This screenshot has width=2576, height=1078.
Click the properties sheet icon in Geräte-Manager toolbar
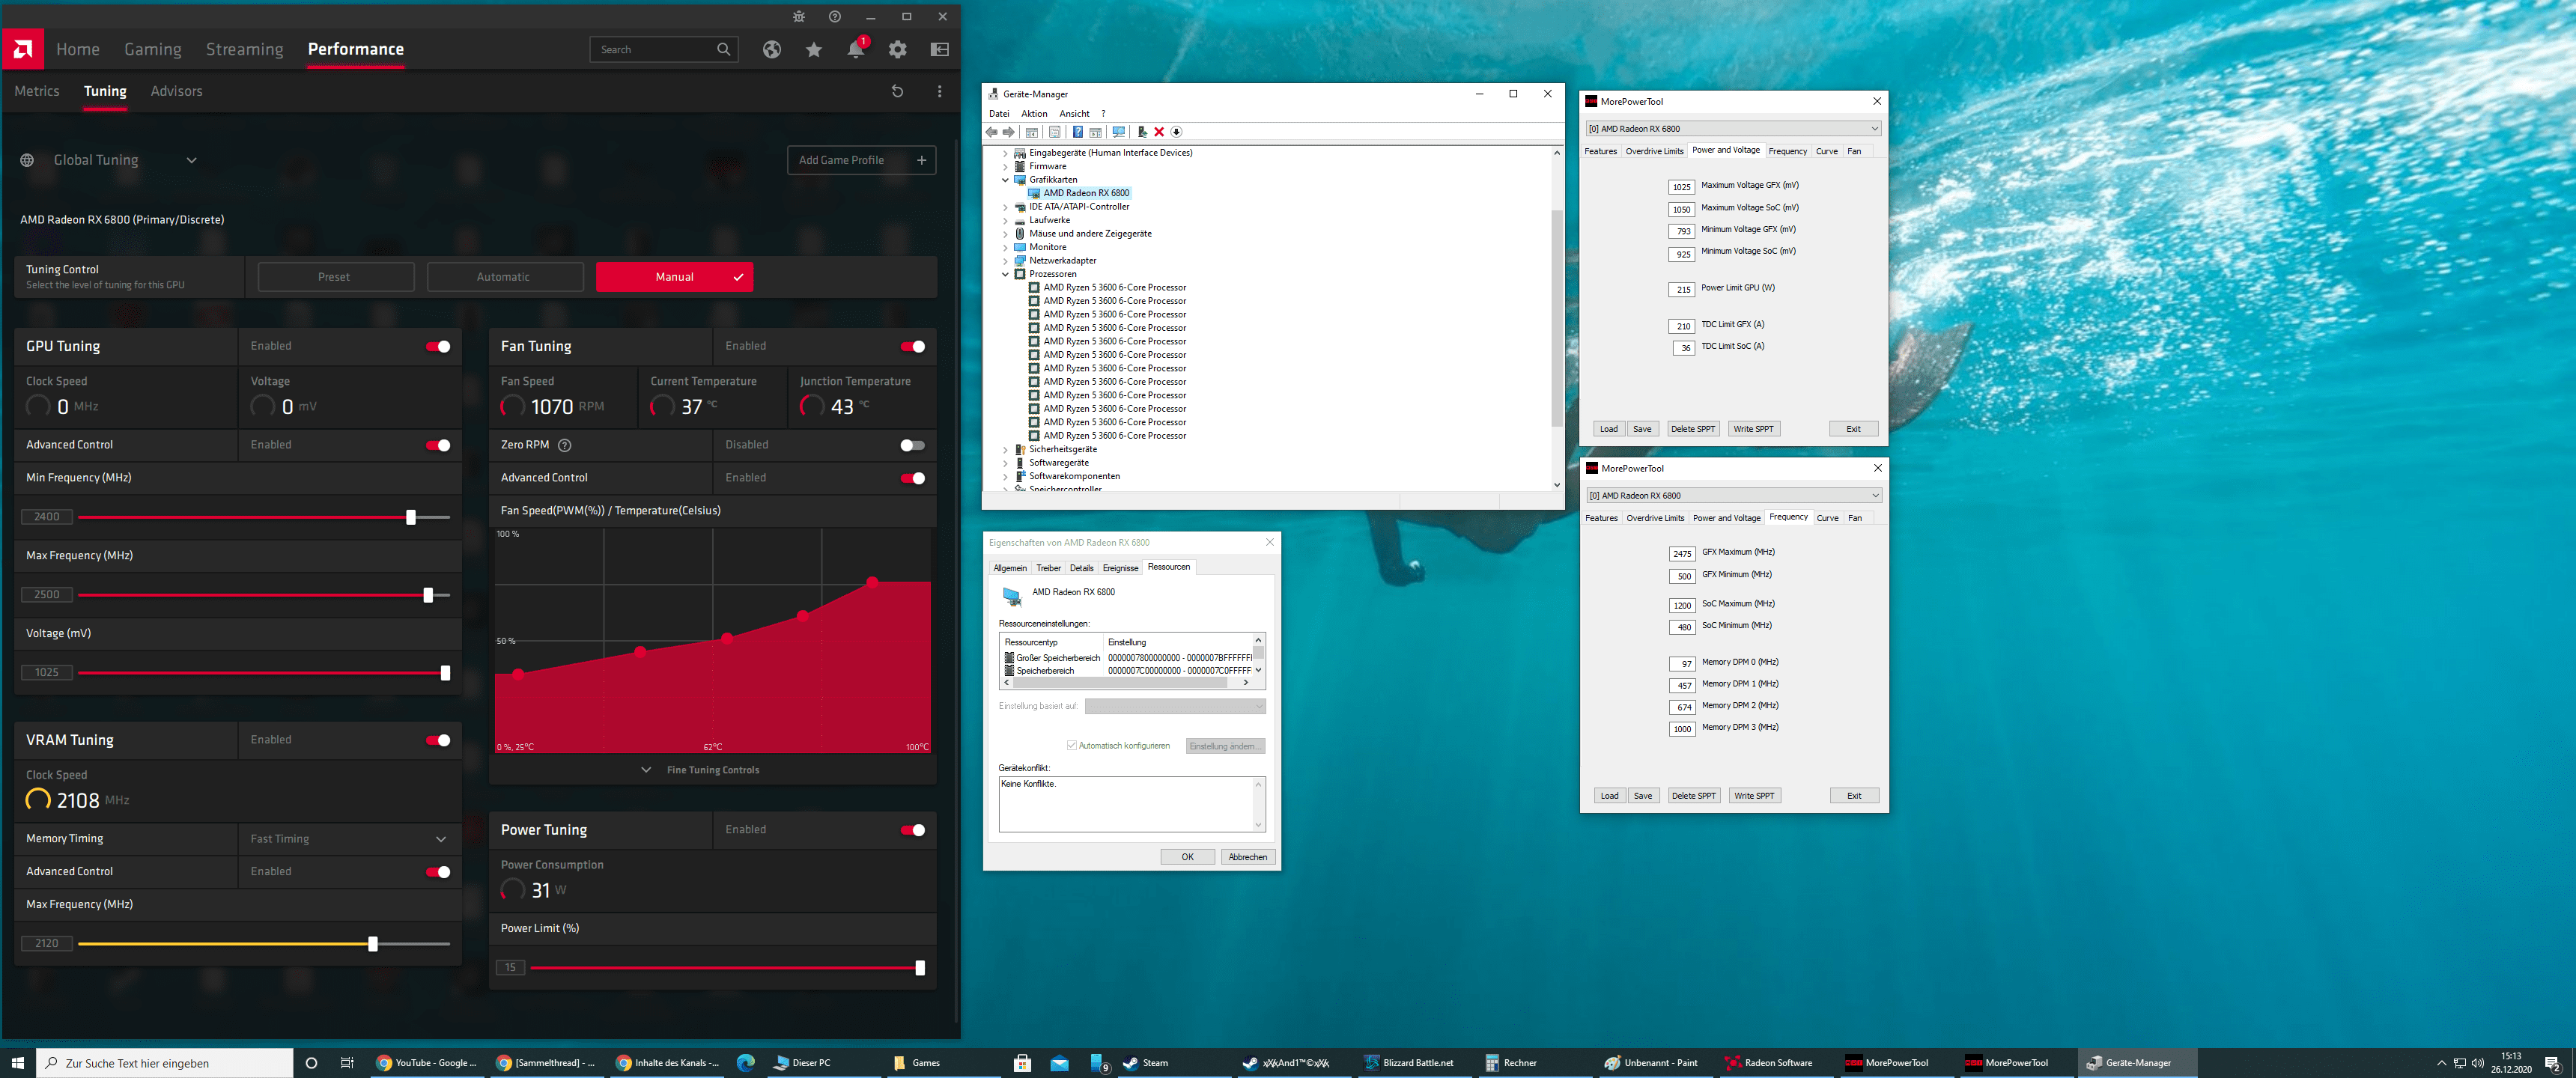click(1054, 132)
